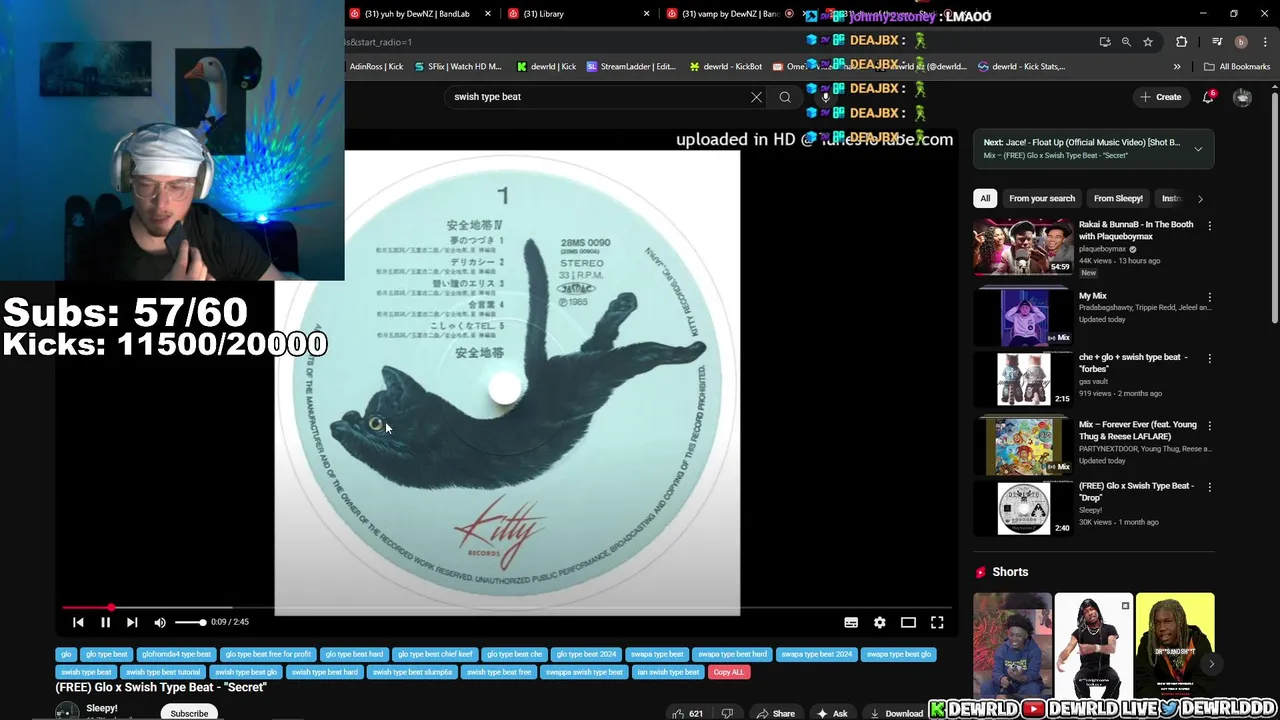Open the Sleepy! channel avatar
This screenshot has width=1280, height=720.
[67, 712]
